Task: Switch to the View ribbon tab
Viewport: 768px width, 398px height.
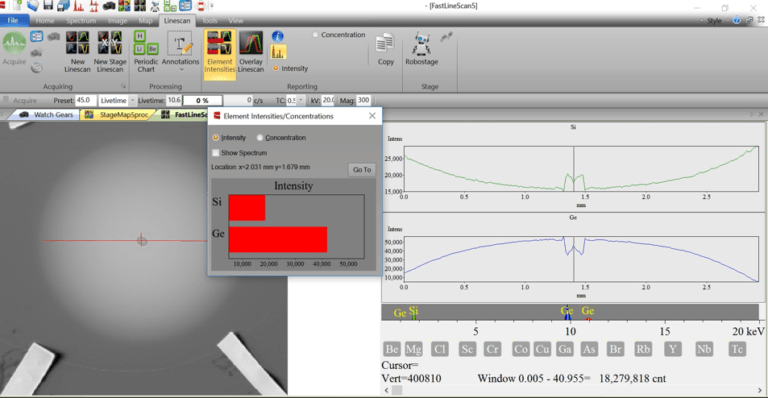Action: click(x=236, y=21)
